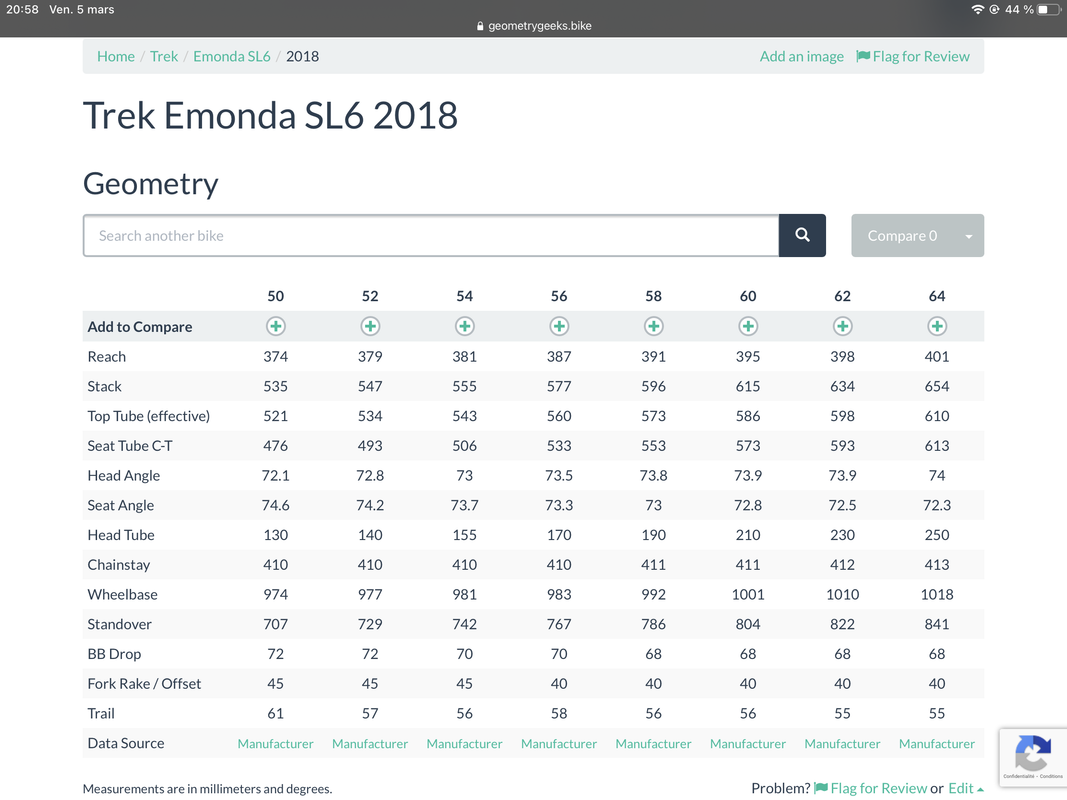Expand the Edit menu caret
Screen dimensions: 1067x800
pos(981,789)
